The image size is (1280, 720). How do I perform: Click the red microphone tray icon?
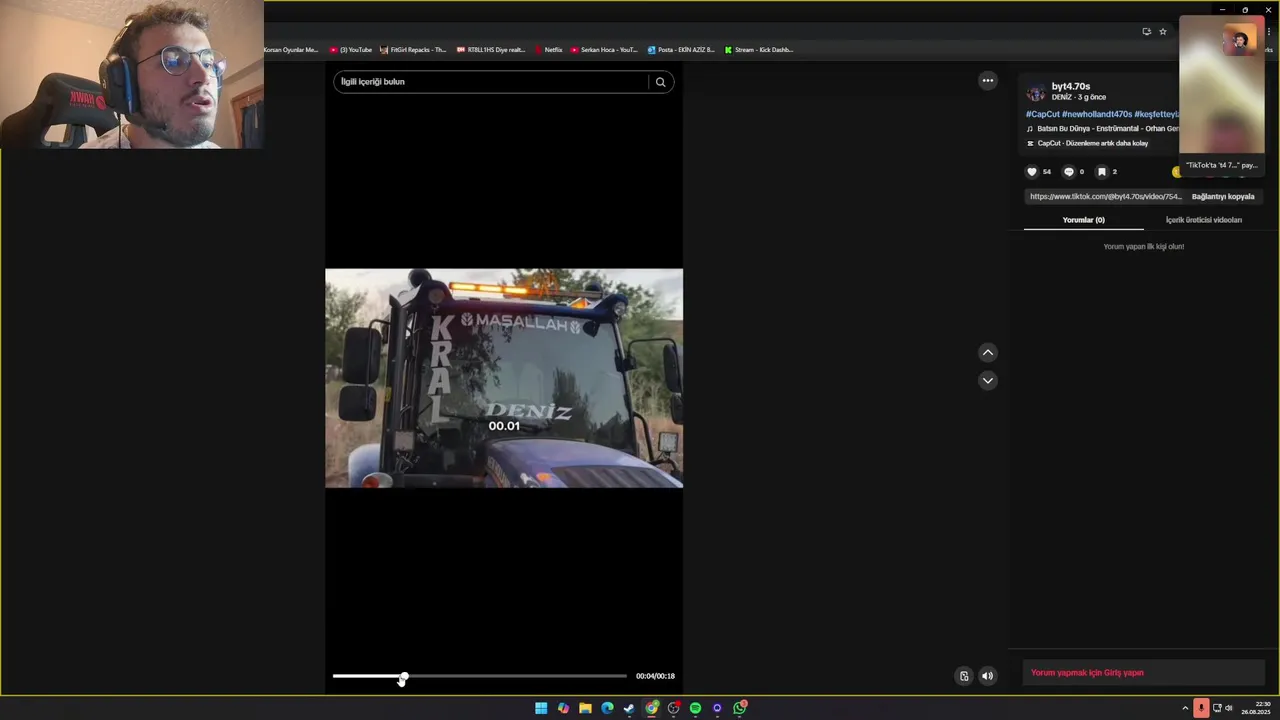[x=1201, y=708]
